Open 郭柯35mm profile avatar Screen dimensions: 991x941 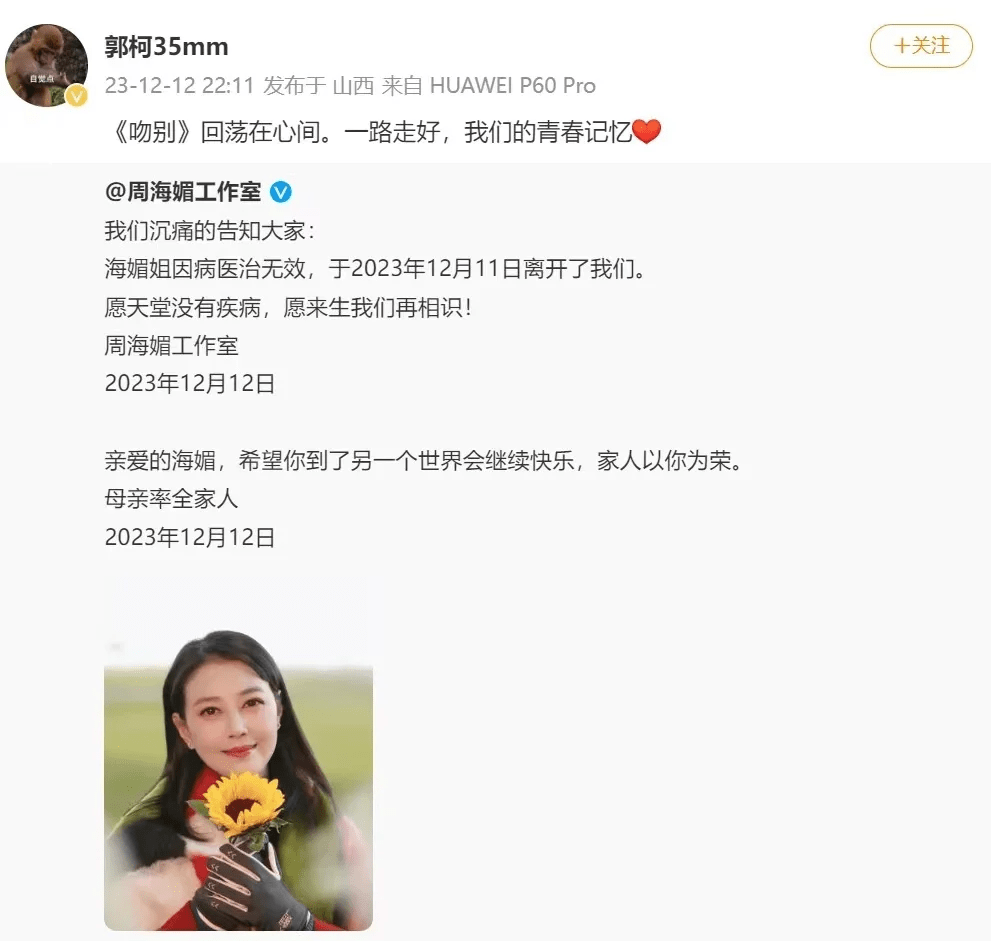pos(46,65)
